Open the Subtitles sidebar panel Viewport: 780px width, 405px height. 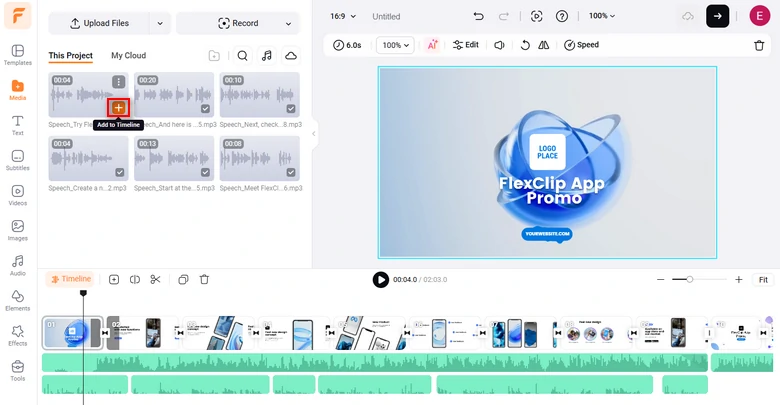(17, 160)
